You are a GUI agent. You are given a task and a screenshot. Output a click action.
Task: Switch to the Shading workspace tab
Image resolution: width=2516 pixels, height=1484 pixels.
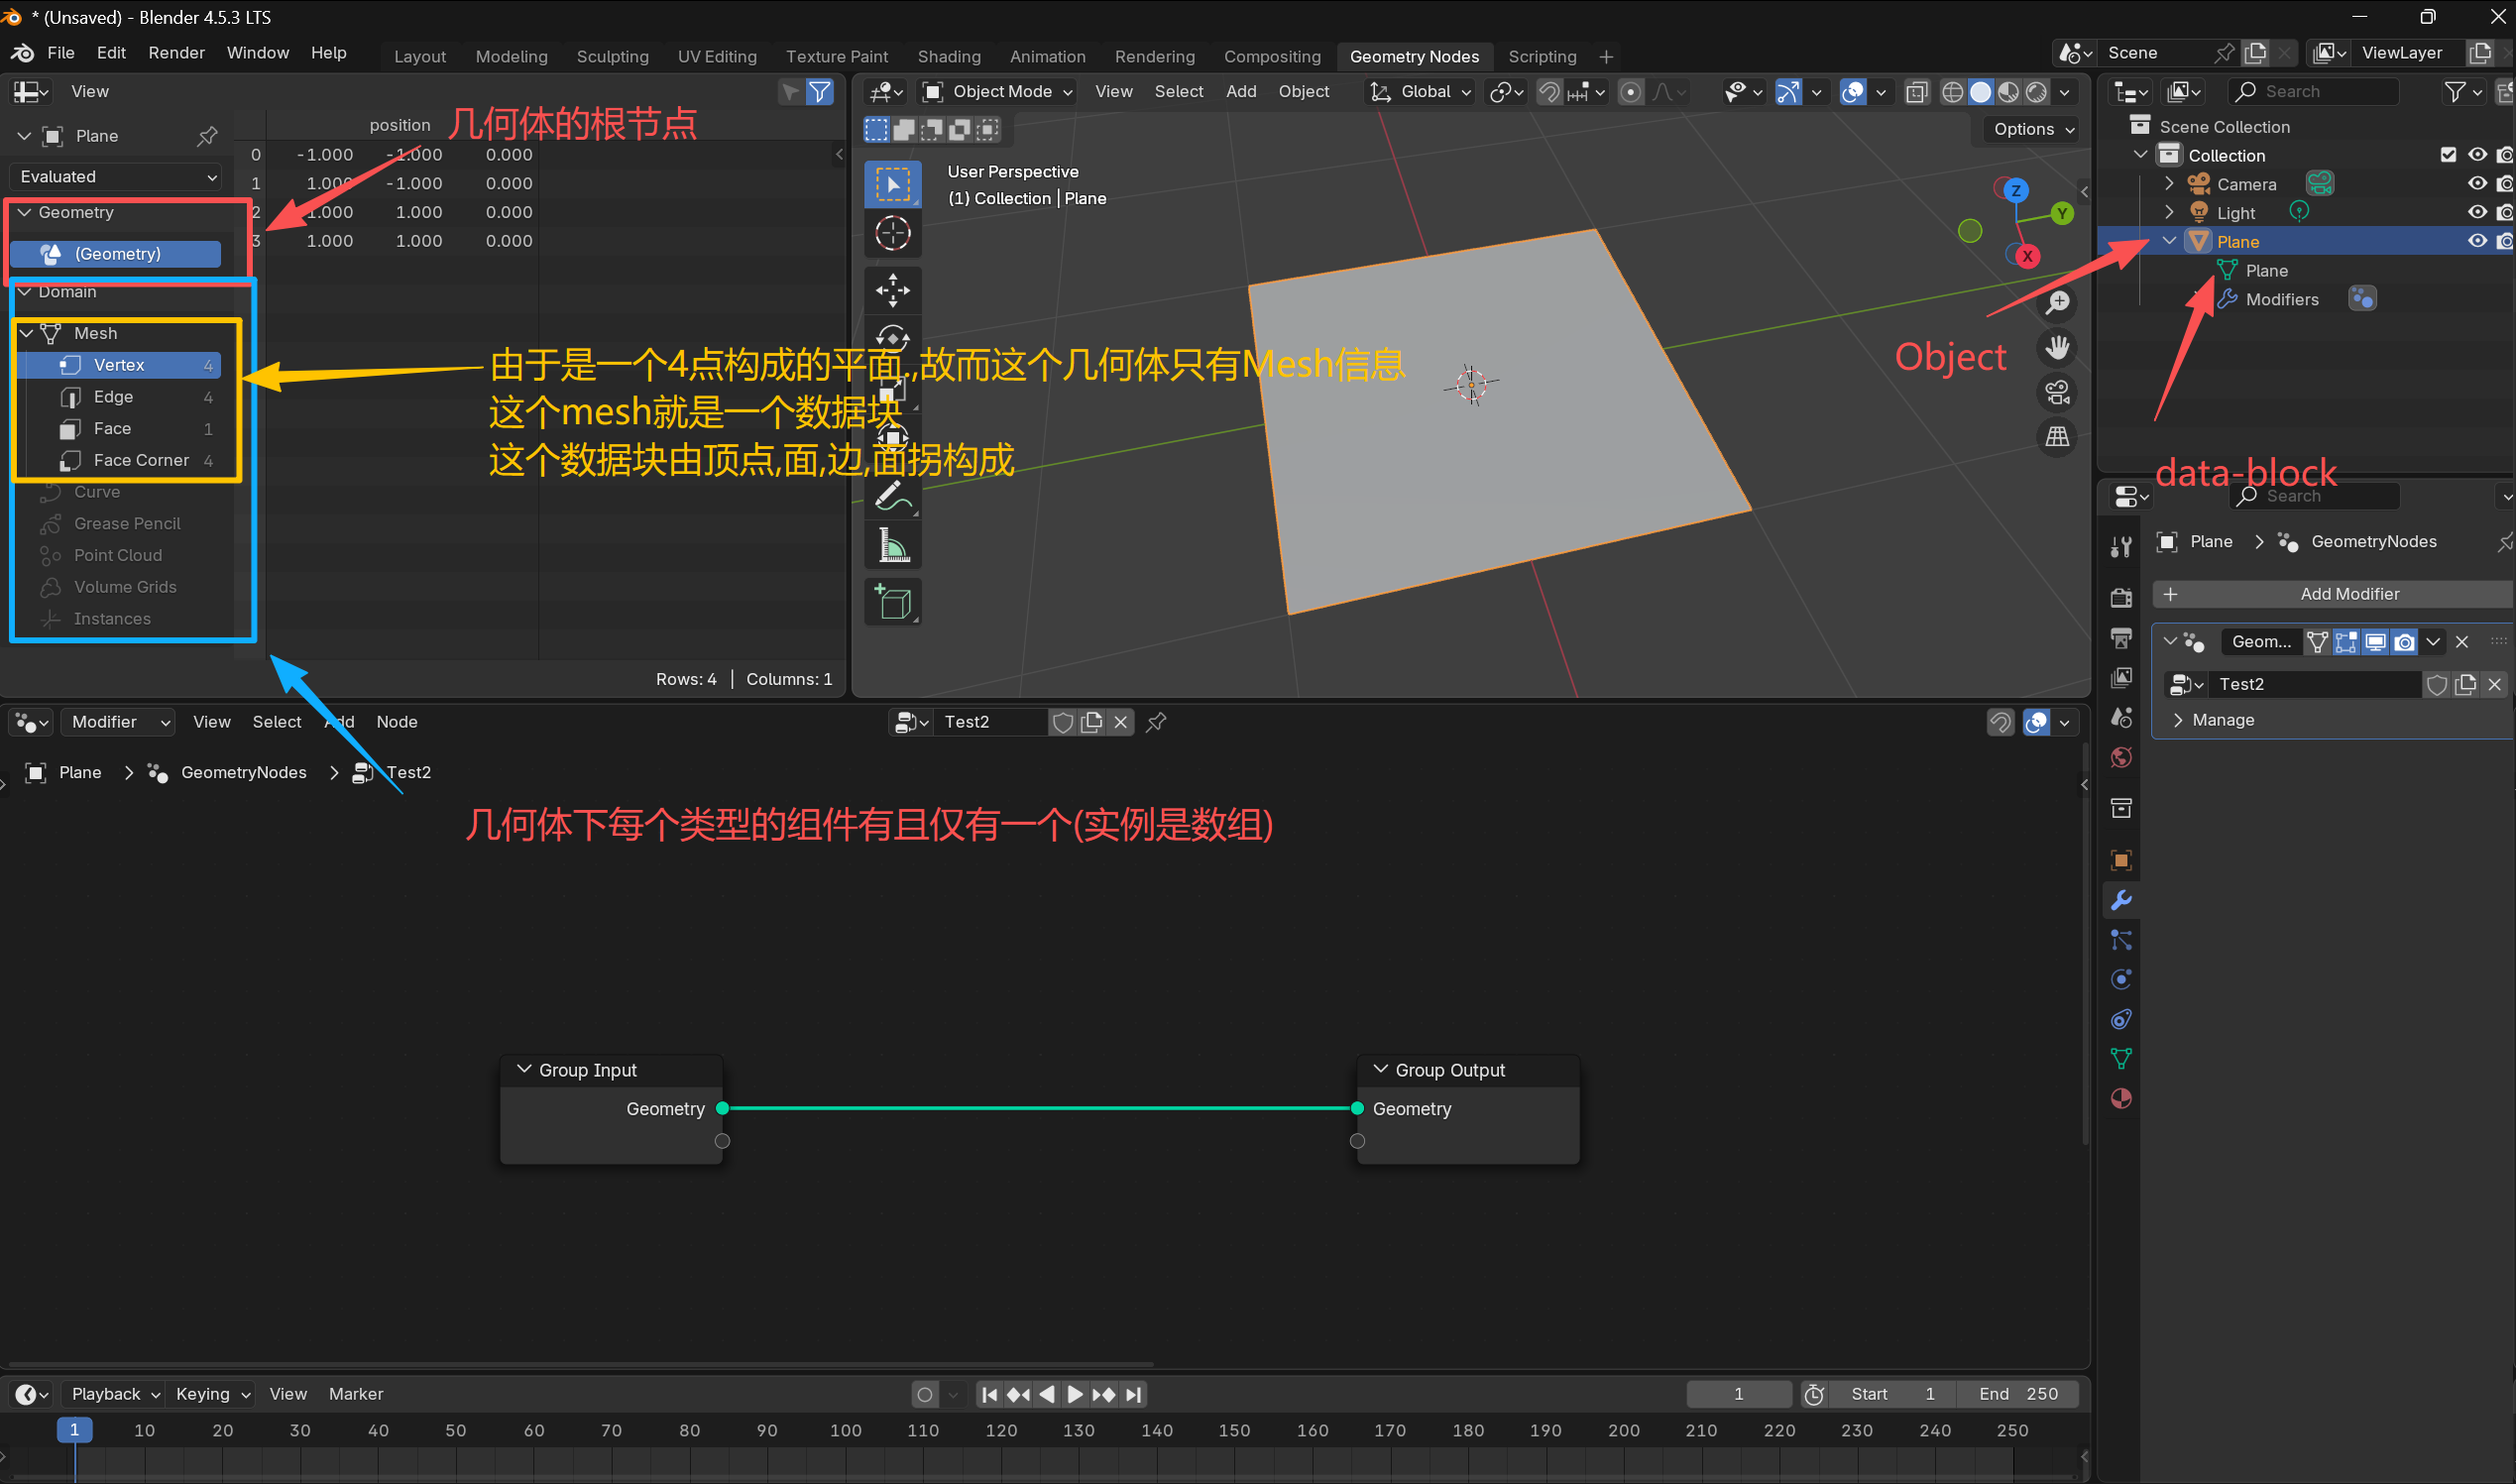[948, 57]
